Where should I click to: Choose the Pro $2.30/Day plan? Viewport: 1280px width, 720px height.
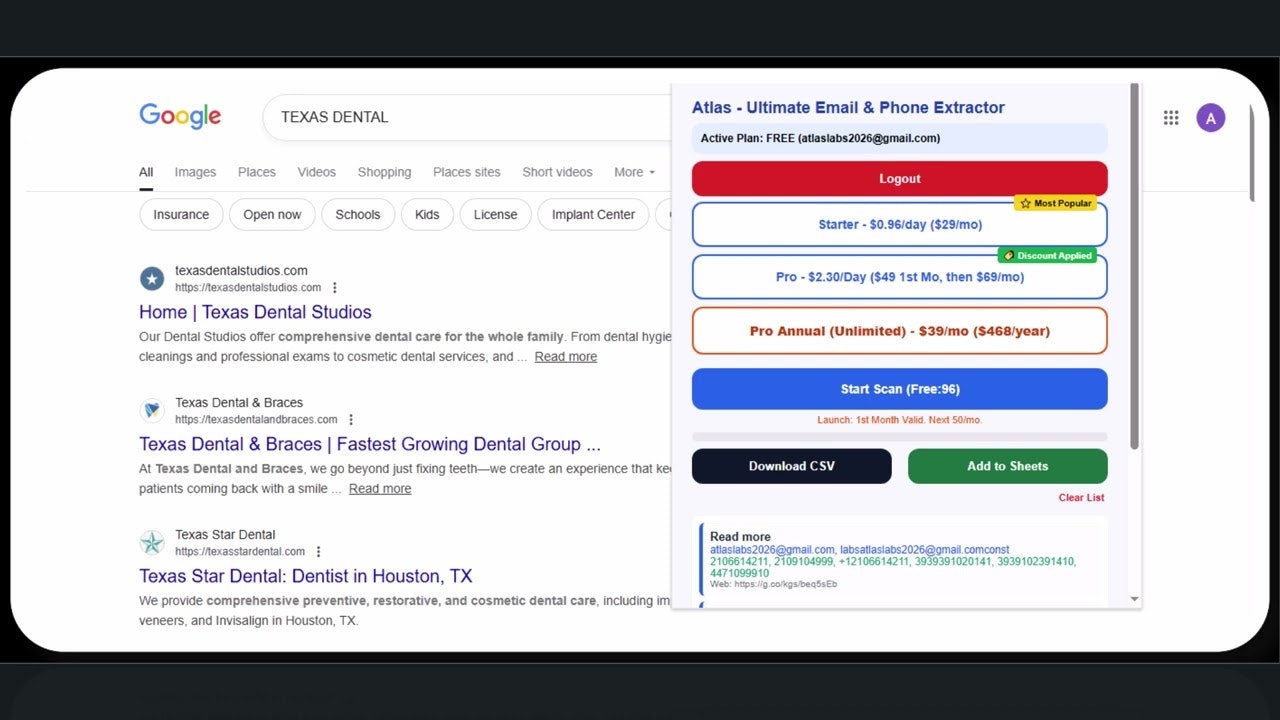click(899, 277)
